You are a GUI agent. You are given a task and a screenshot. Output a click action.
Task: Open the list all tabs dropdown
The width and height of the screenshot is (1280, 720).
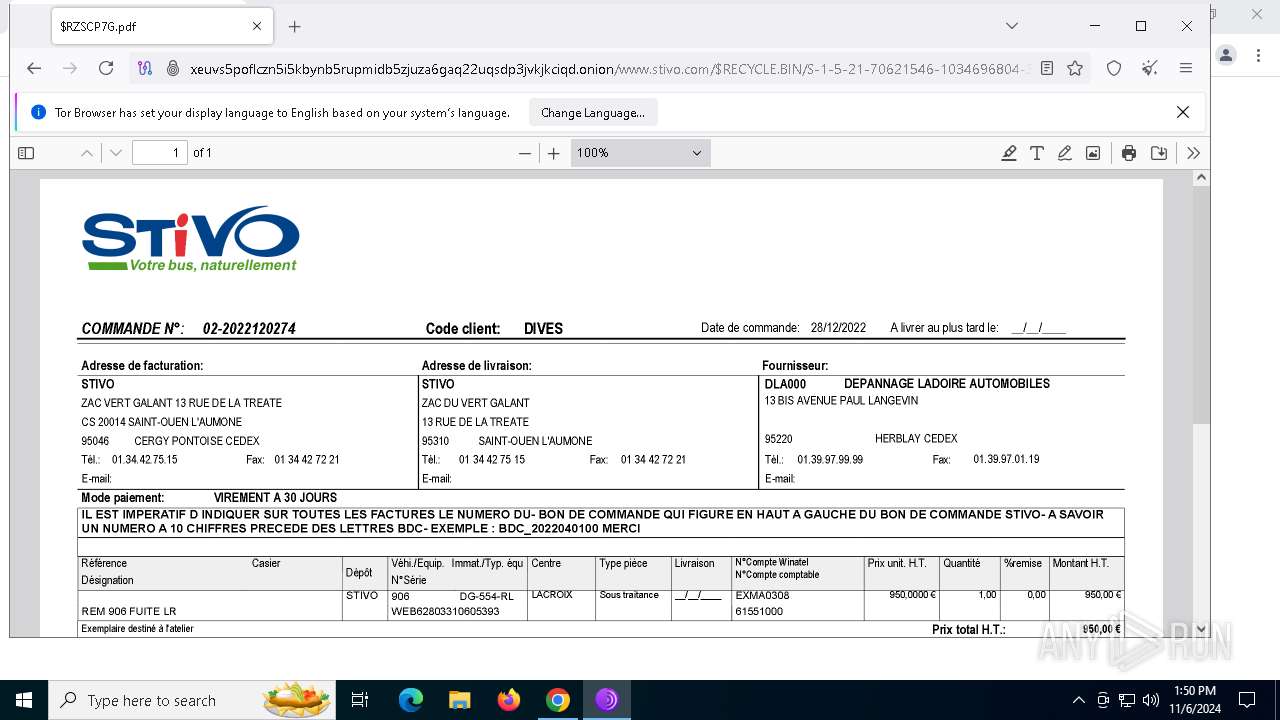pyautogui.click(x=1012, y=26)
